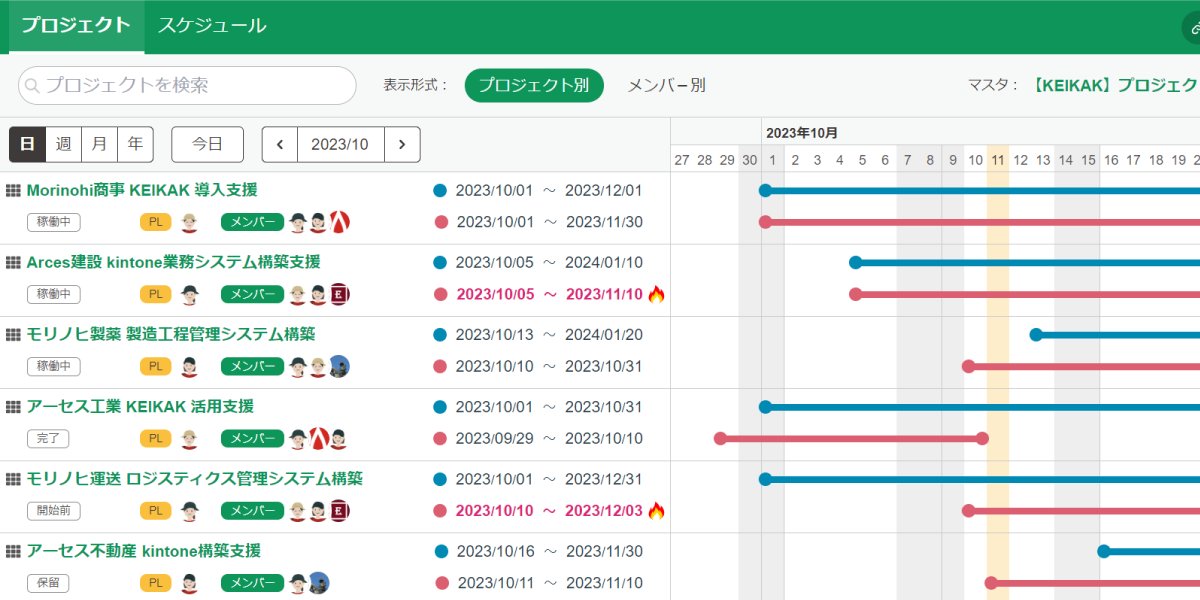Click 保留 status badge of アーセス不動産
This screenshot has width=1200, height=600.
(48, 582)
